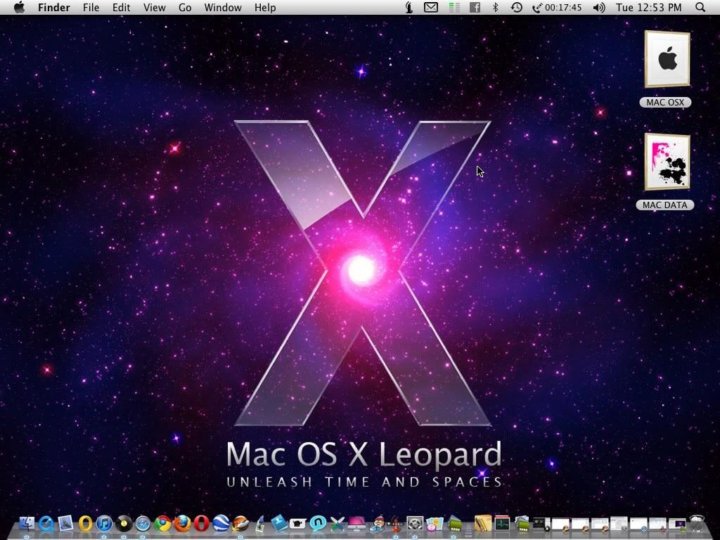Open the yellow O app in dock
The width and height of the screenshot is (720, 540).
[x=85, y=523]
